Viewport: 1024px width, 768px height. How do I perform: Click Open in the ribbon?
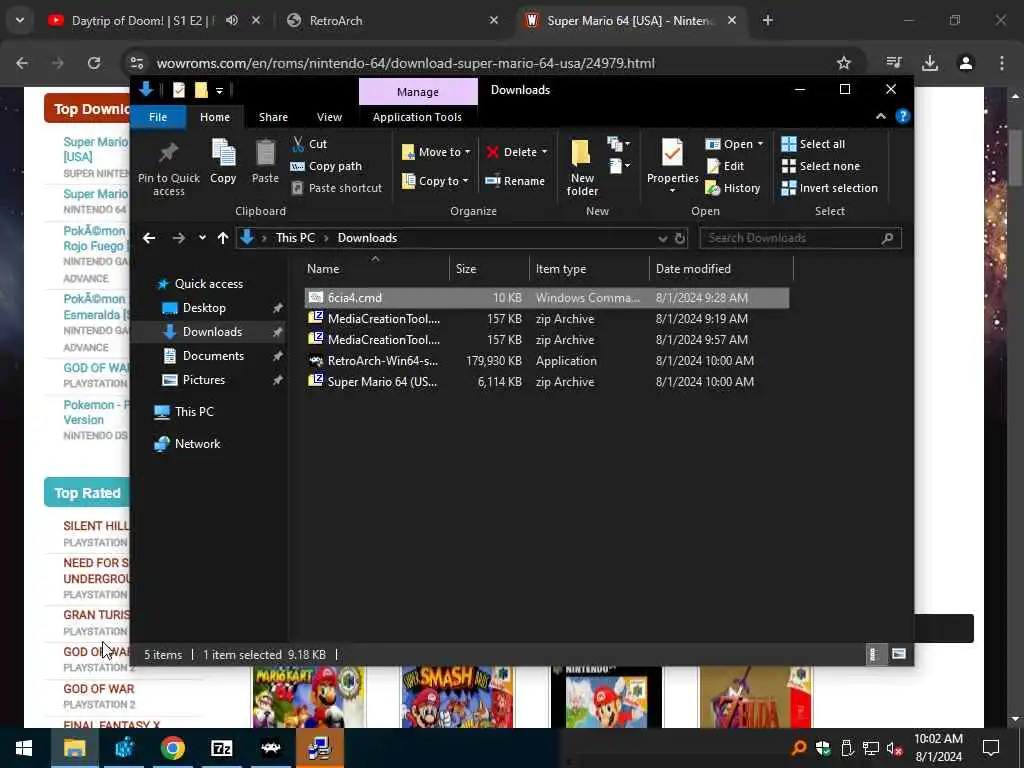point(734,144)
